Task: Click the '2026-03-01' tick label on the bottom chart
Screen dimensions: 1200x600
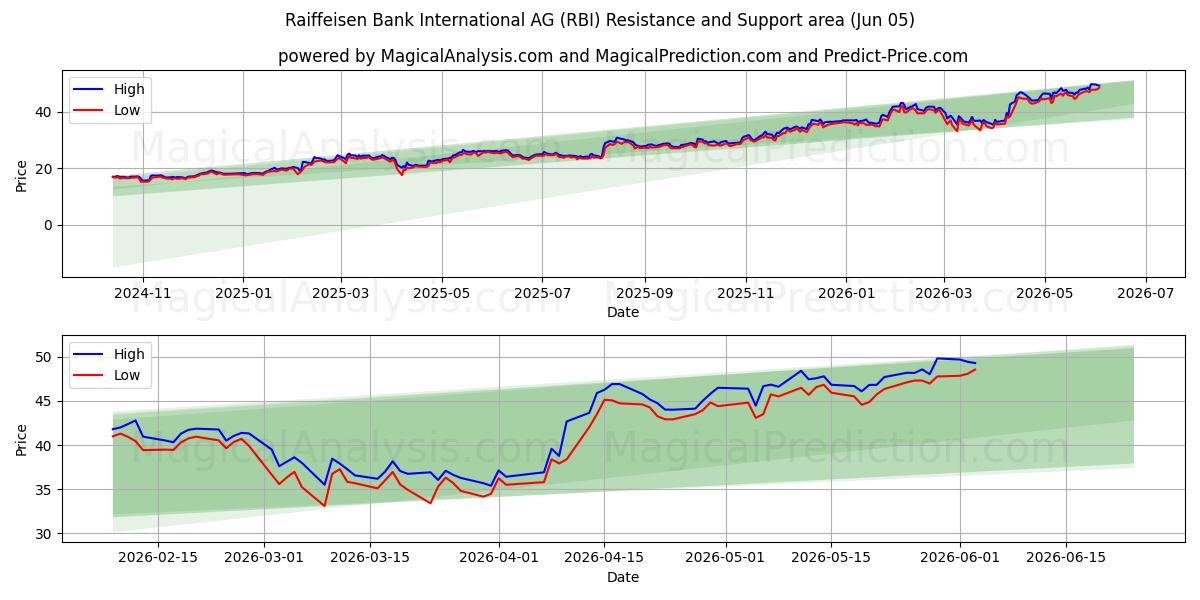Action: point(264,559)
